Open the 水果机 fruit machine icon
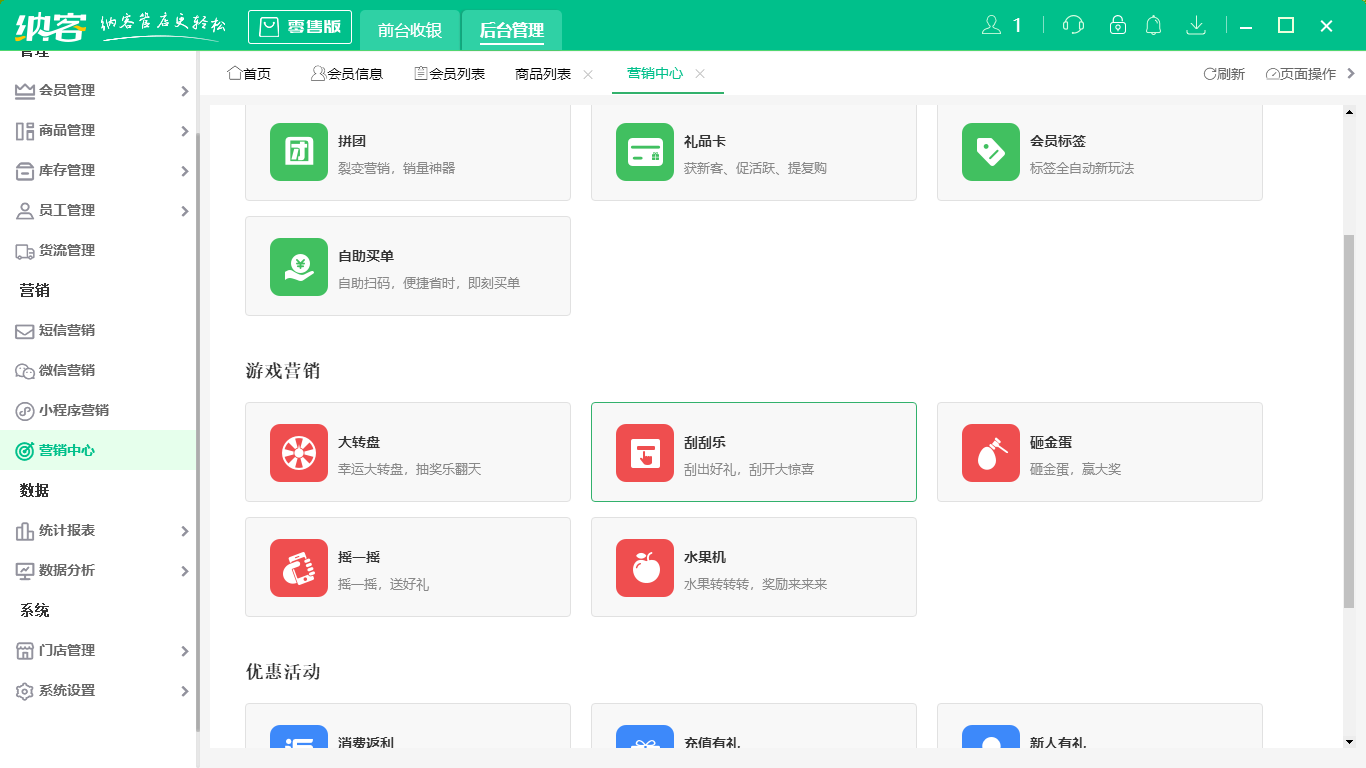Viewport: 1366px width, 768px height. coord(644,567)
